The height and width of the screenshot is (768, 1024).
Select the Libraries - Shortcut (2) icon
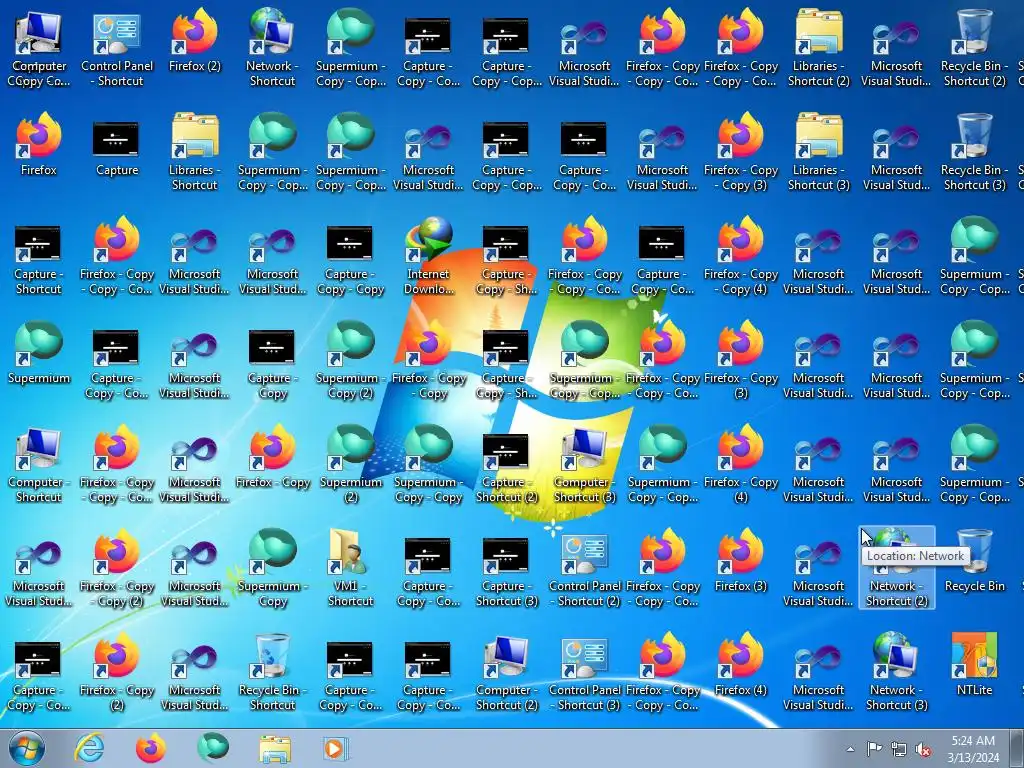[818, 47]
